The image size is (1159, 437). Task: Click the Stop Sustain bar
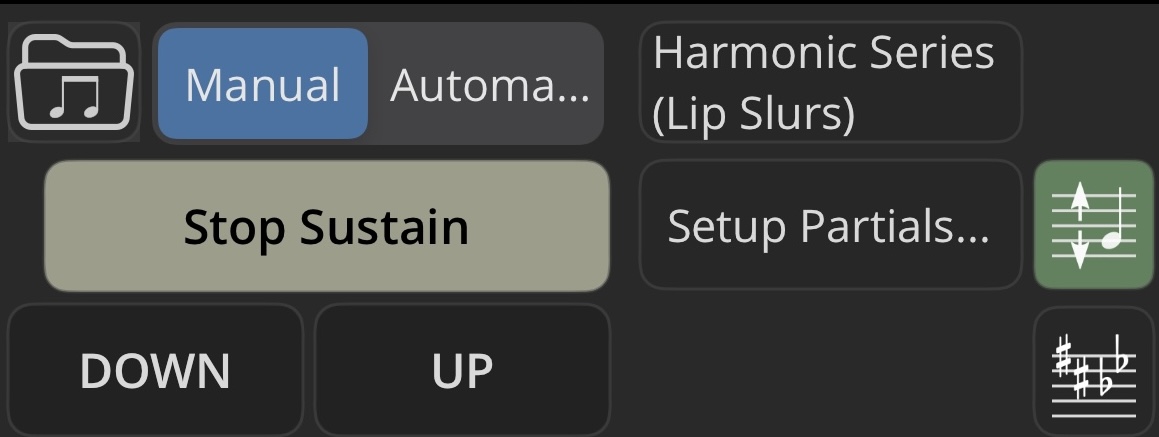pos(327,226)
